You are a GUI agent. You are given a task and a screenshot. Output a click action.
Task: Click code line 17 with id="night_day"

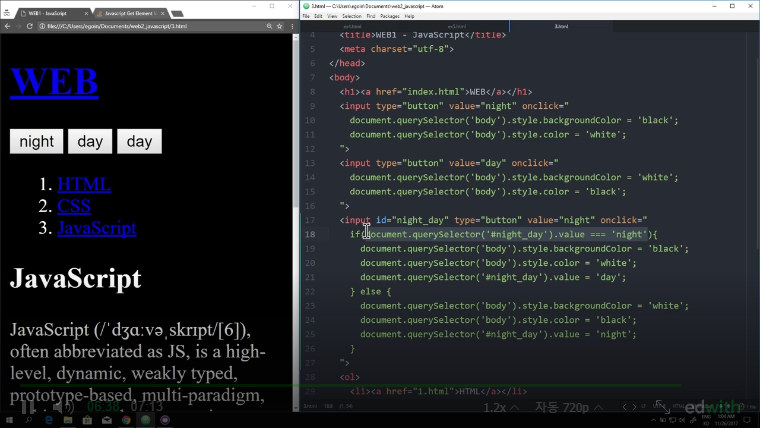click(493, 220)
